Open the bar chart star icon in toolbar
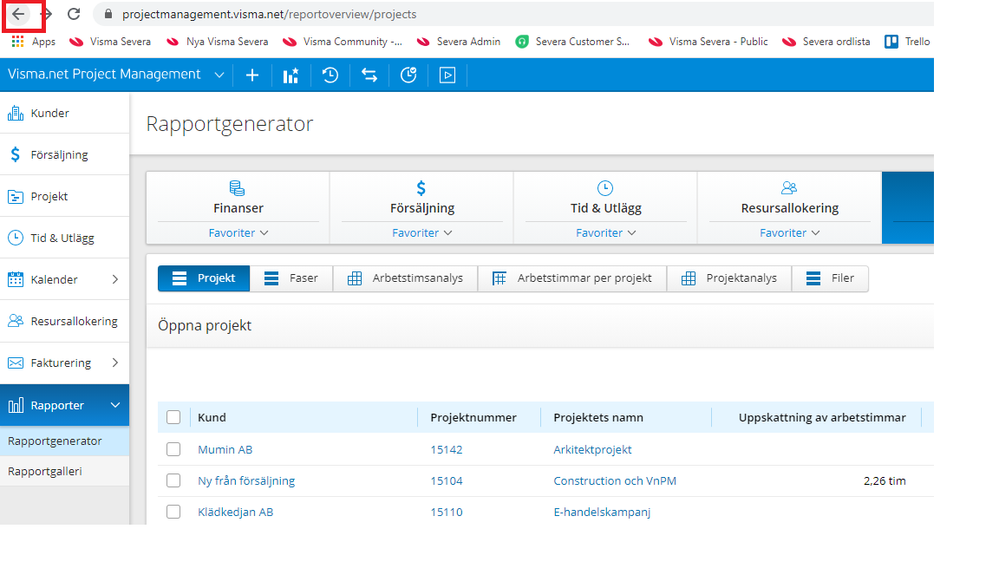This screenshot has width=999, height=562. 291,75
